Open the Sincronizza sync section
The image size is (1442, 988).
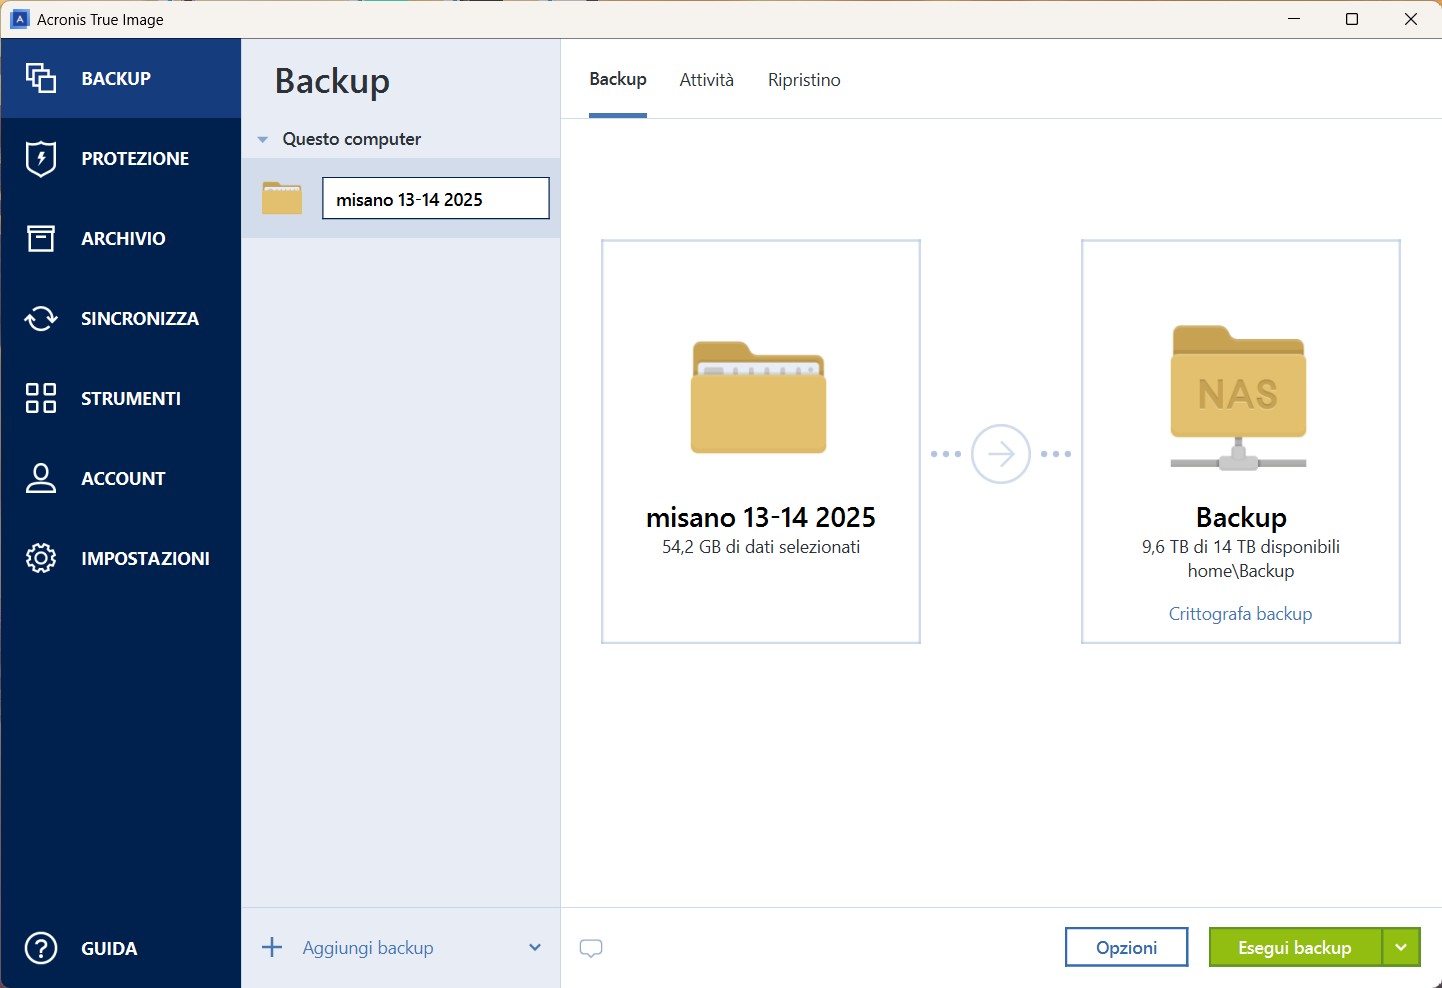[x=139, y=319]
